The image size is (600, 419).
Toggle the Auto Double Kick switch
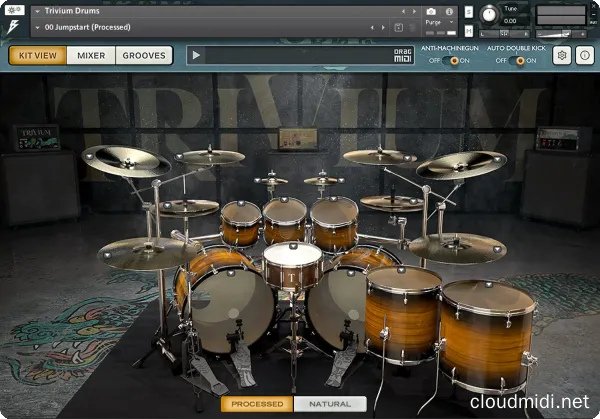click(x=516, y=61)
